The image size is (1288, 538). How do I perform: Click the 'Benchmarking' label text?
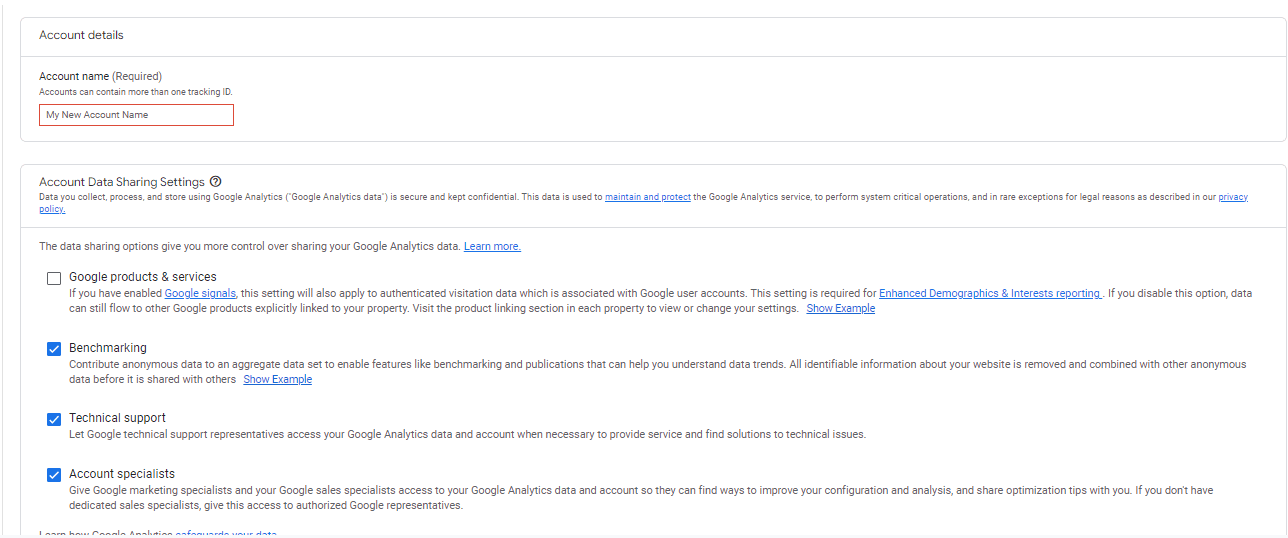[x=108, y=348]
